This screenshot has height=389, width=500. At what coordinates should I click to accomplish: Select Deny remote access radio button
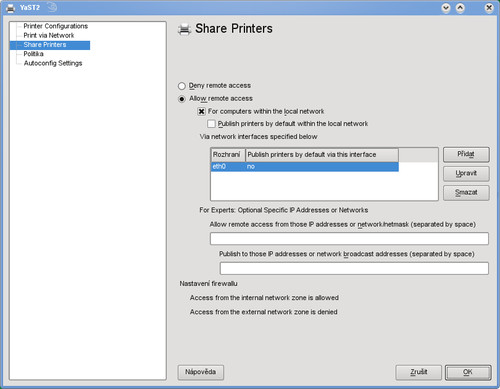[182, 86]
